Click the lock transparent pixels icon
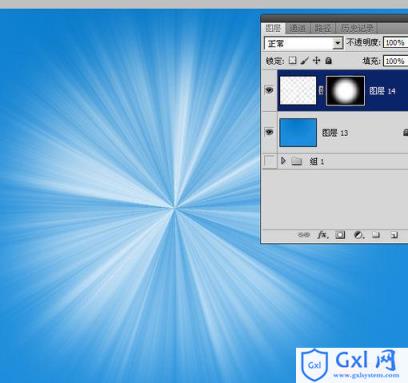The width and height of the screenshot is (408, 383). tap(292, 60)
